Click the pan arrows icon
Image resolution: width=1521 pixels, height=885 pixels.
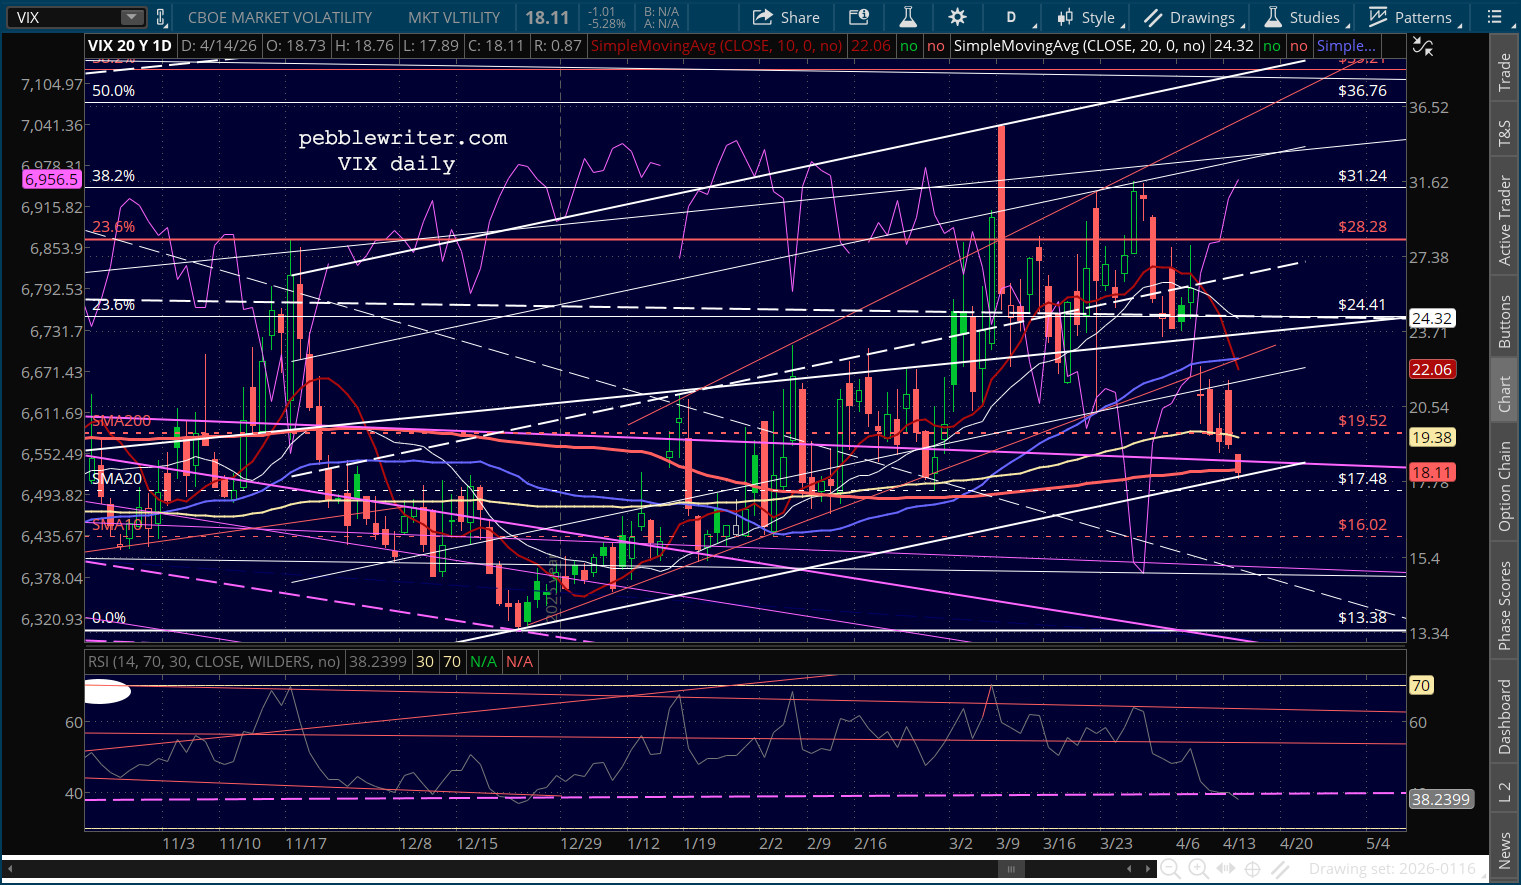click(x=1225, y=869)
